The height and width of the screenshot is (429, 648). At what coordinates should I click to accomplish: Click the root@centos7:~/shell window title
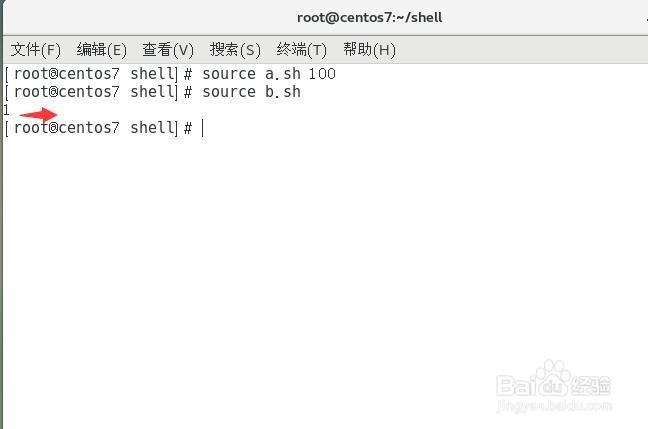pos(369,17)
